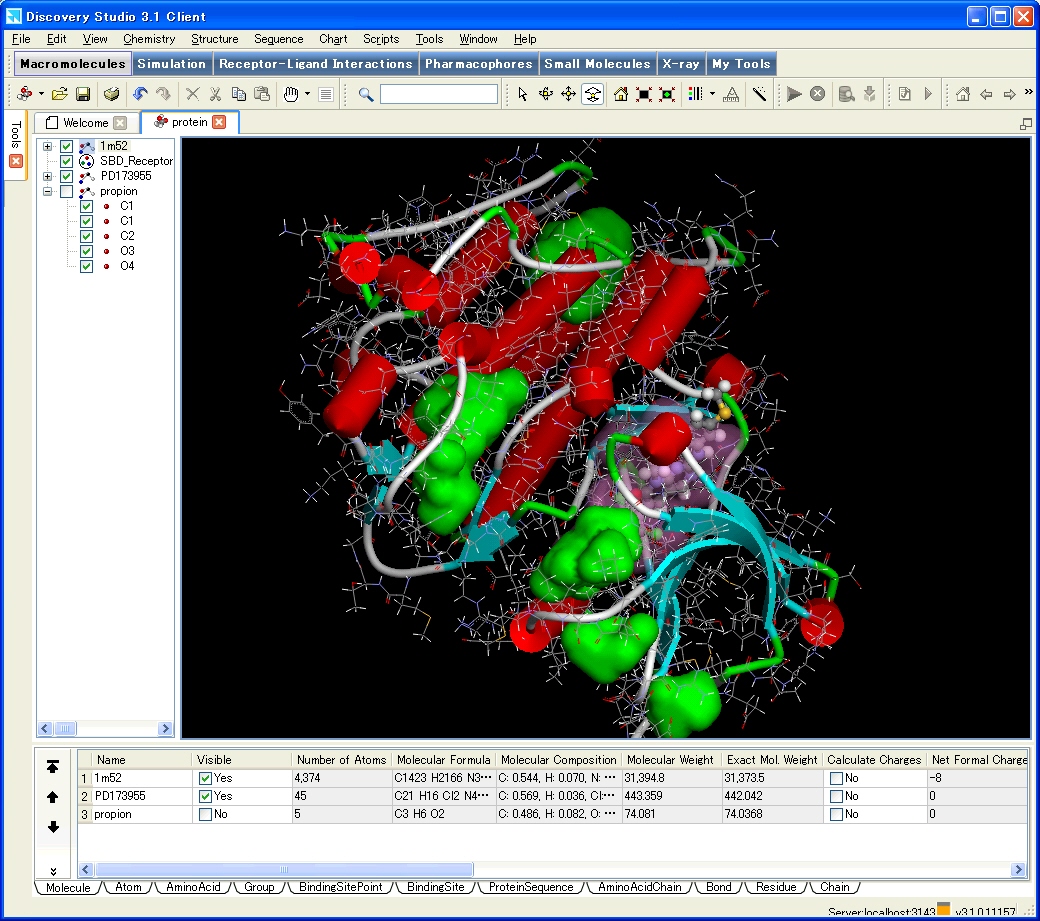The width and height of the screenshot is (1040, 921).
Task: Click the search input field
Action: 439,94
